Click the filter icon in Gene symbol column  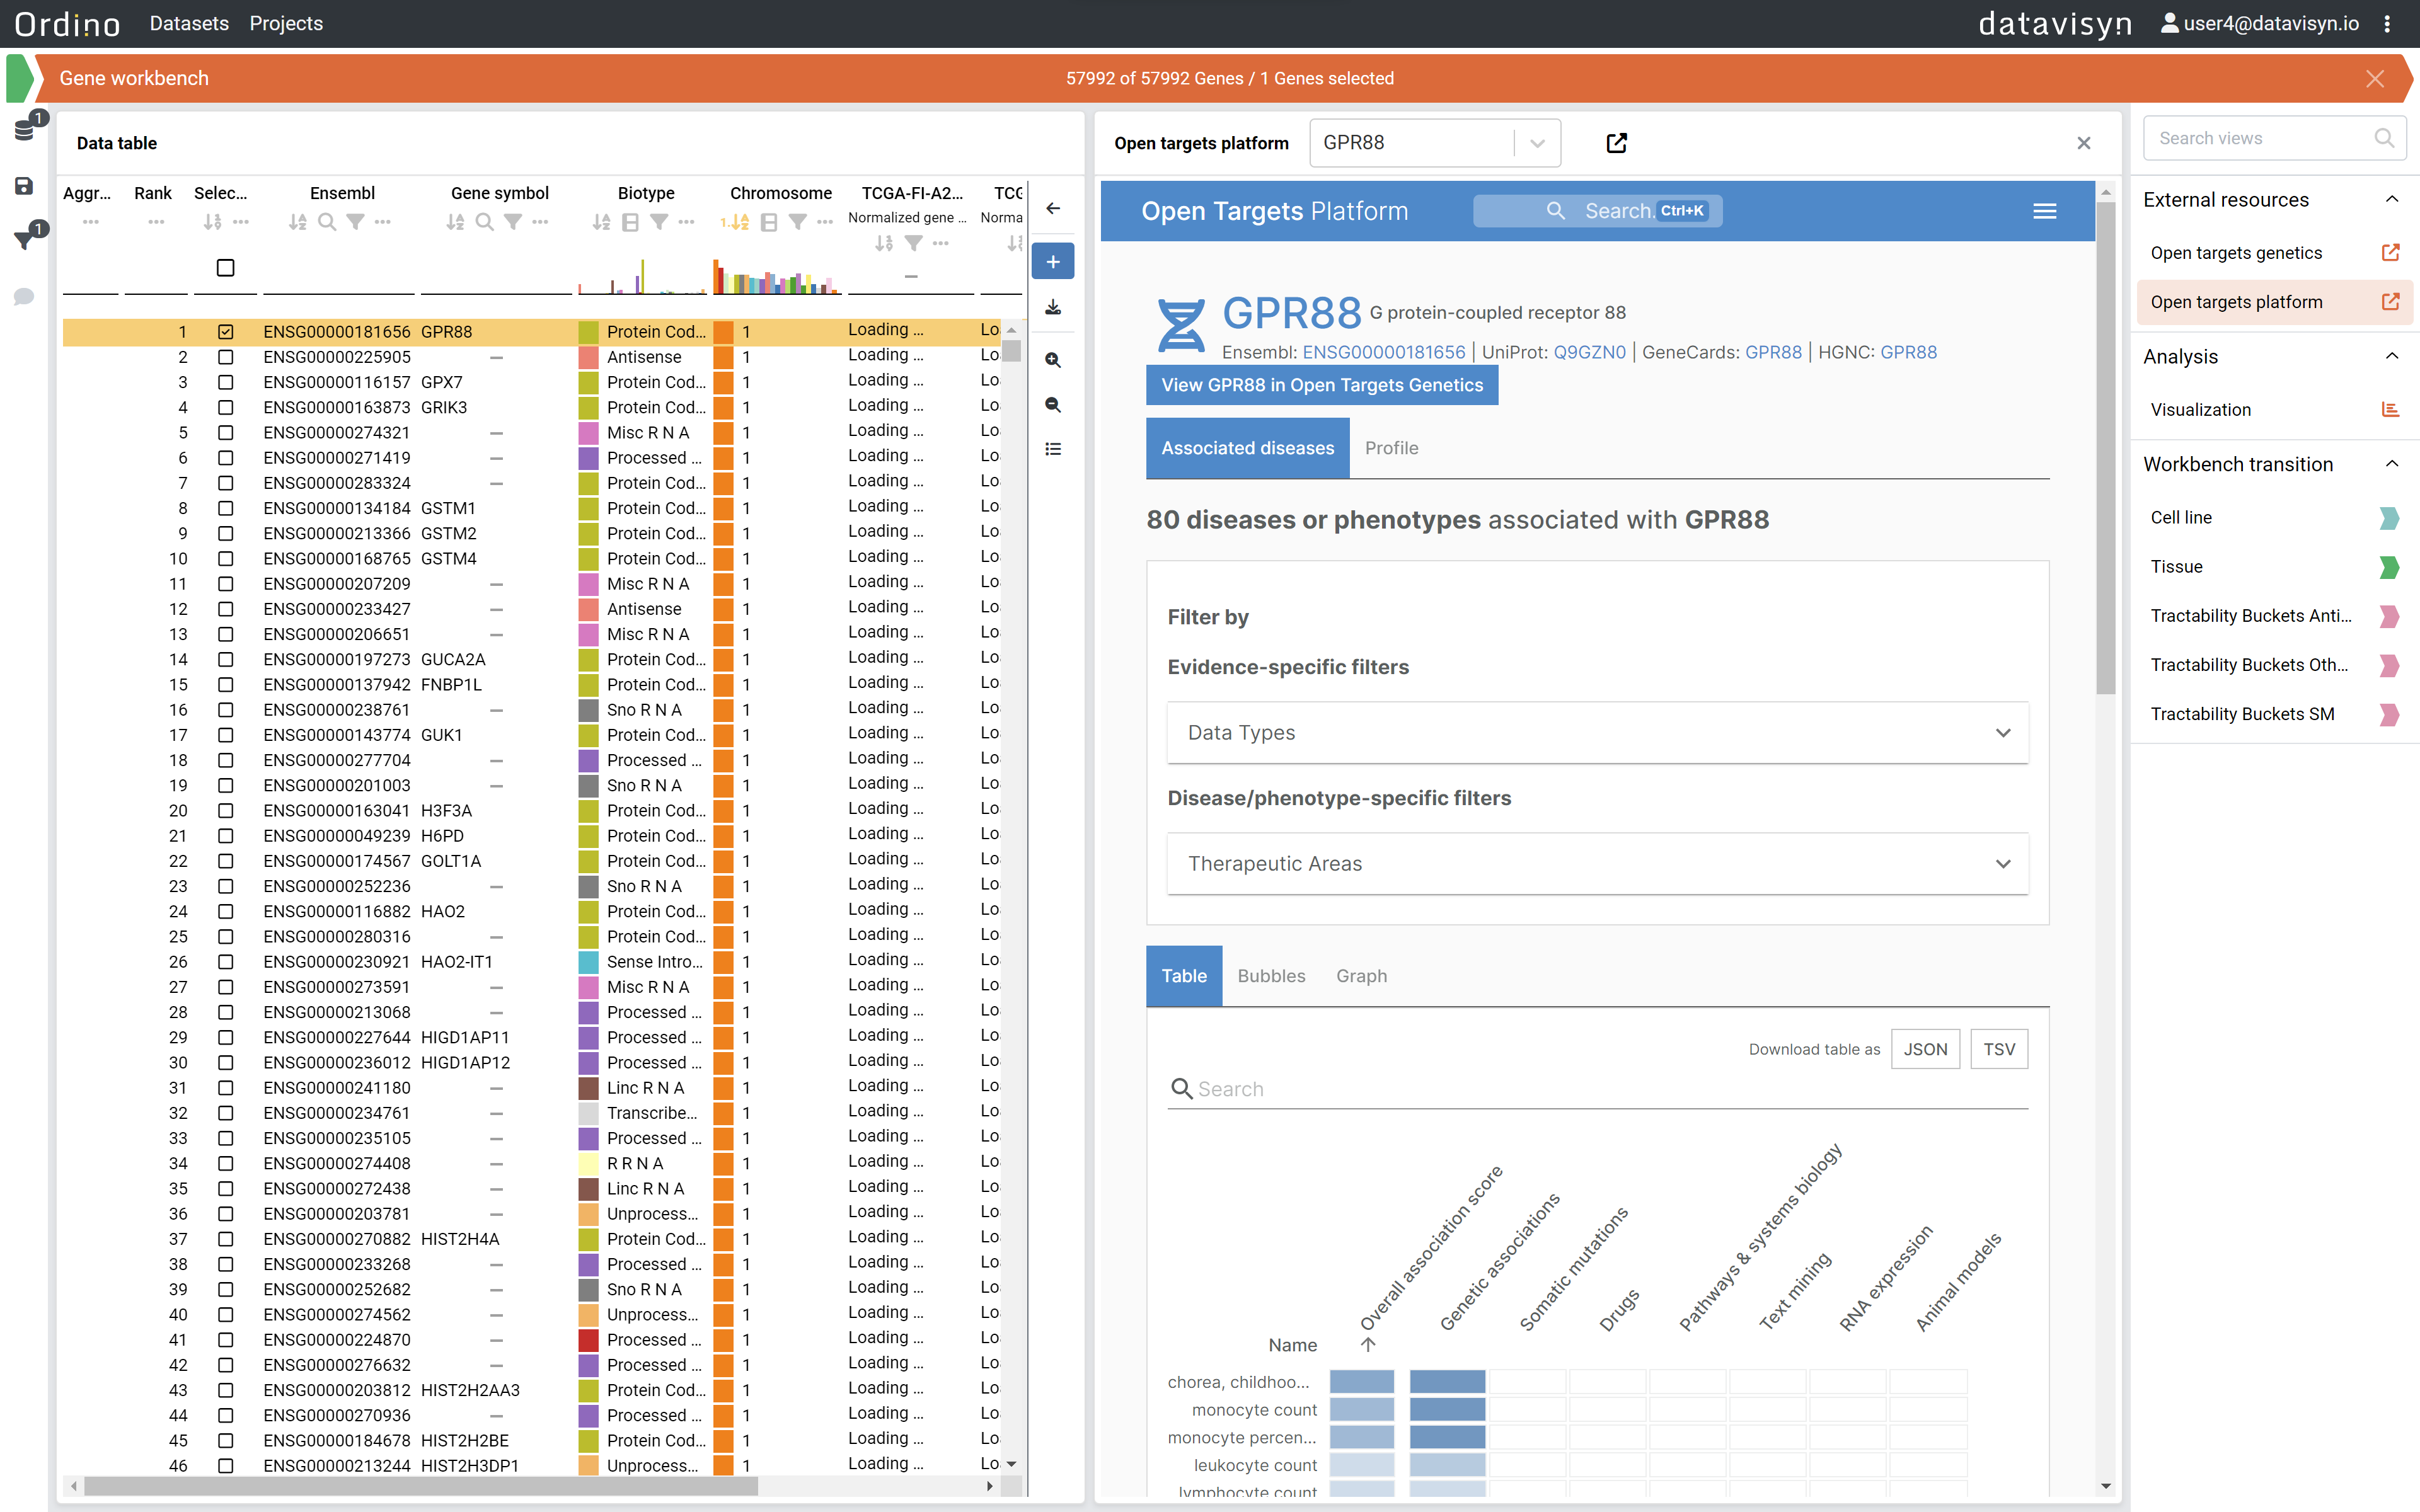tap(513, 222)
